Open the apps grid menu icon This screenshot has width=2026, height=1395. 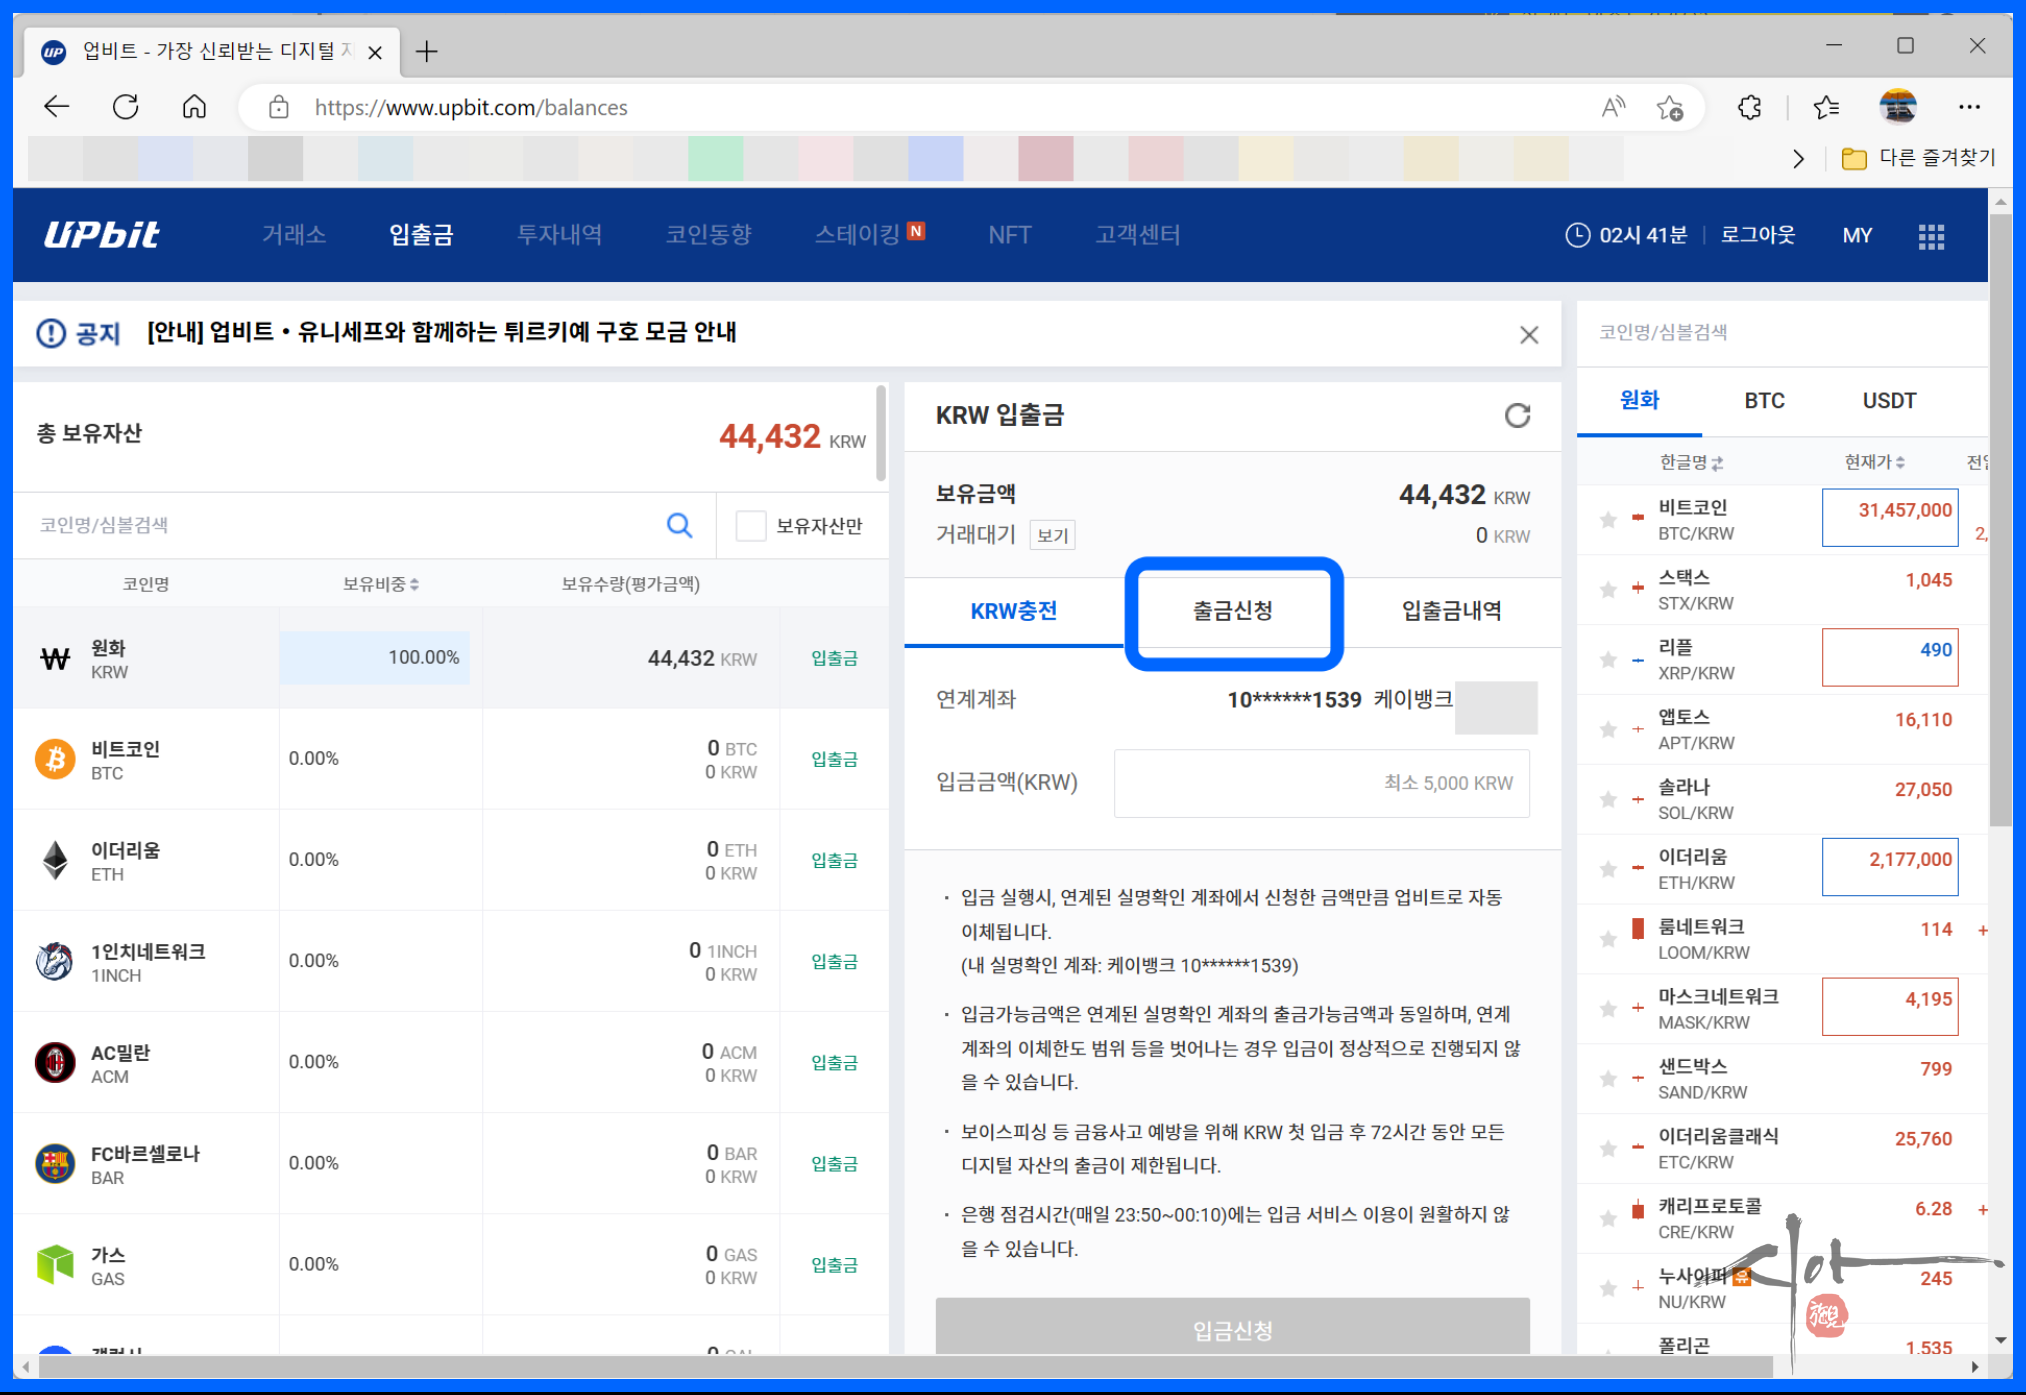[1931, 236]
